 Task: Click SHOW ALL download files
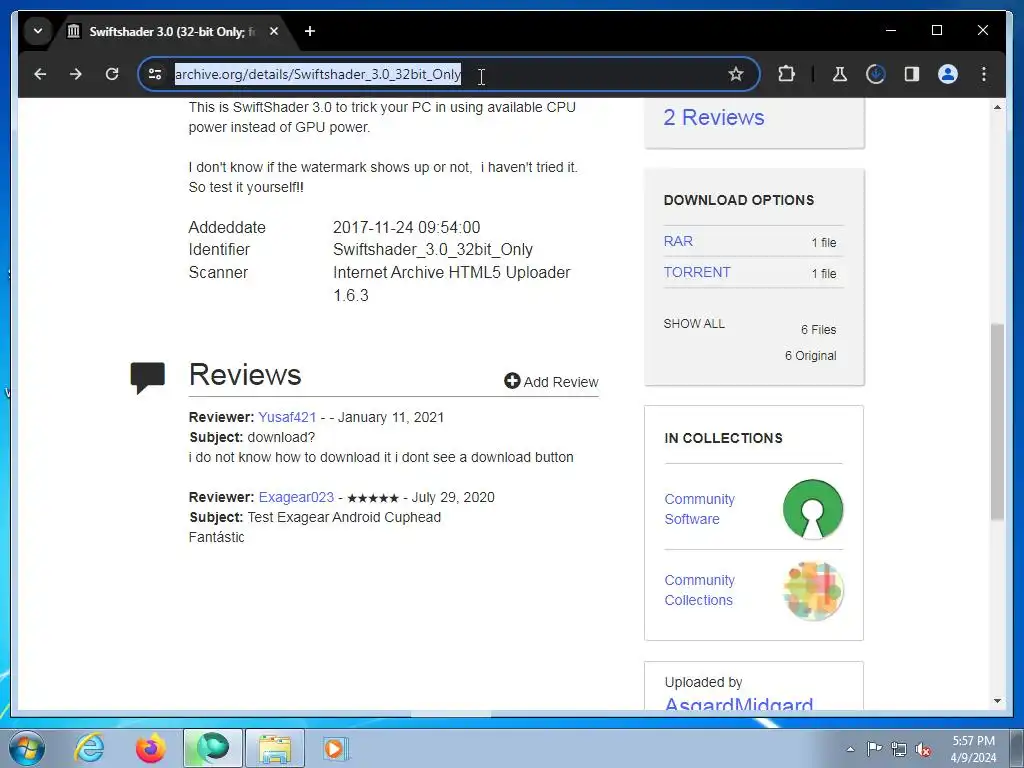click(694, 324)
